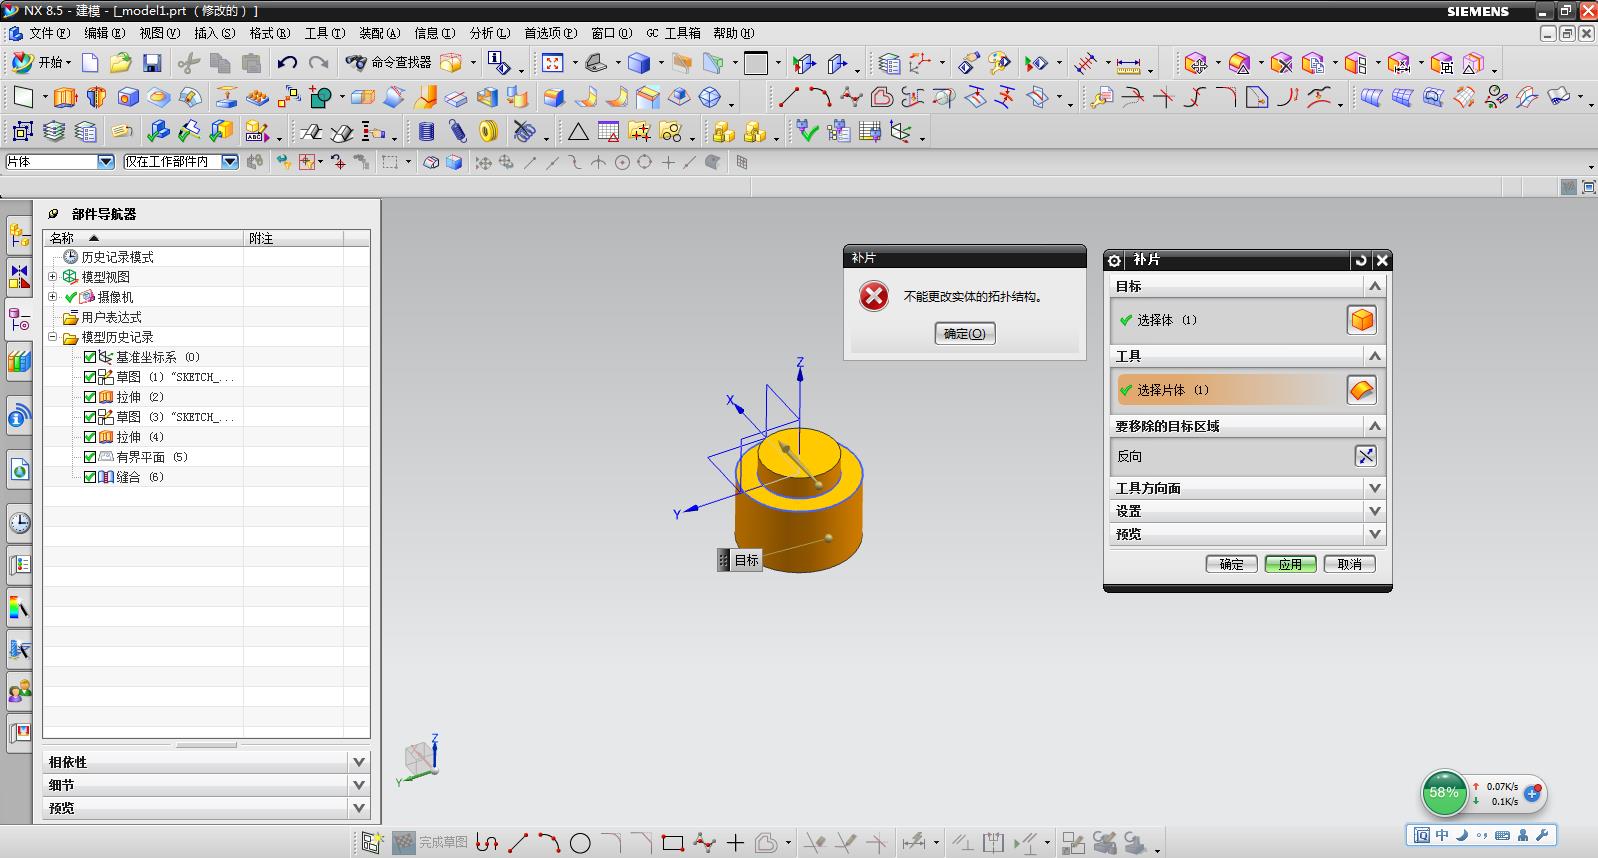
Task: Expand the 模型视图 tree node
Action: (53, 277)
